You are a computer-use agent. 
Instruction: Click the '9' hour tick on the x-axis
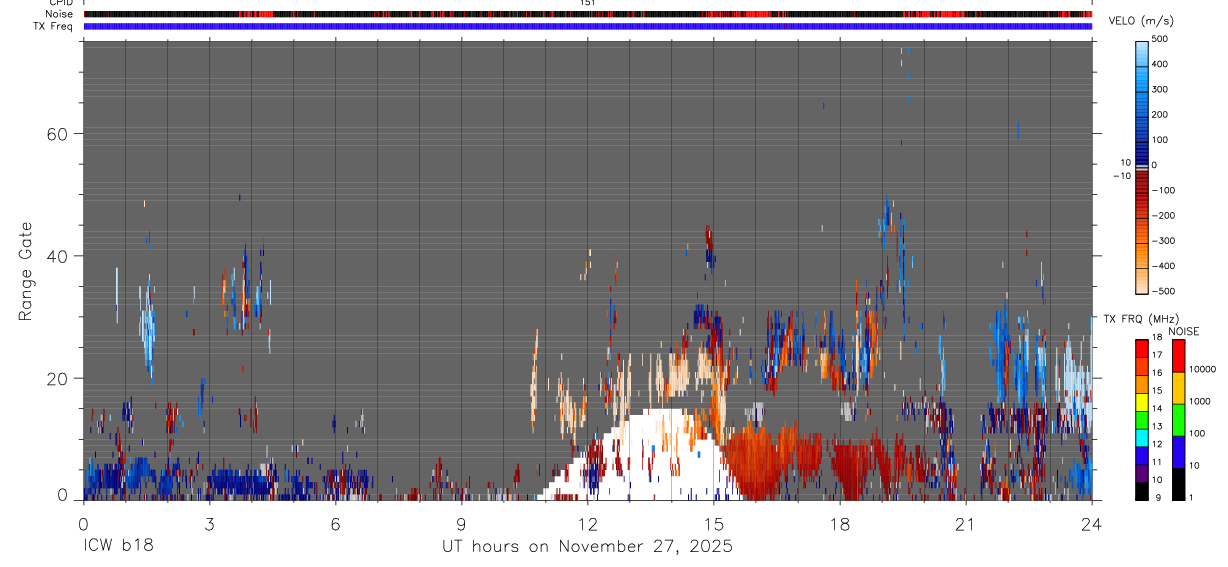[462, 523]
